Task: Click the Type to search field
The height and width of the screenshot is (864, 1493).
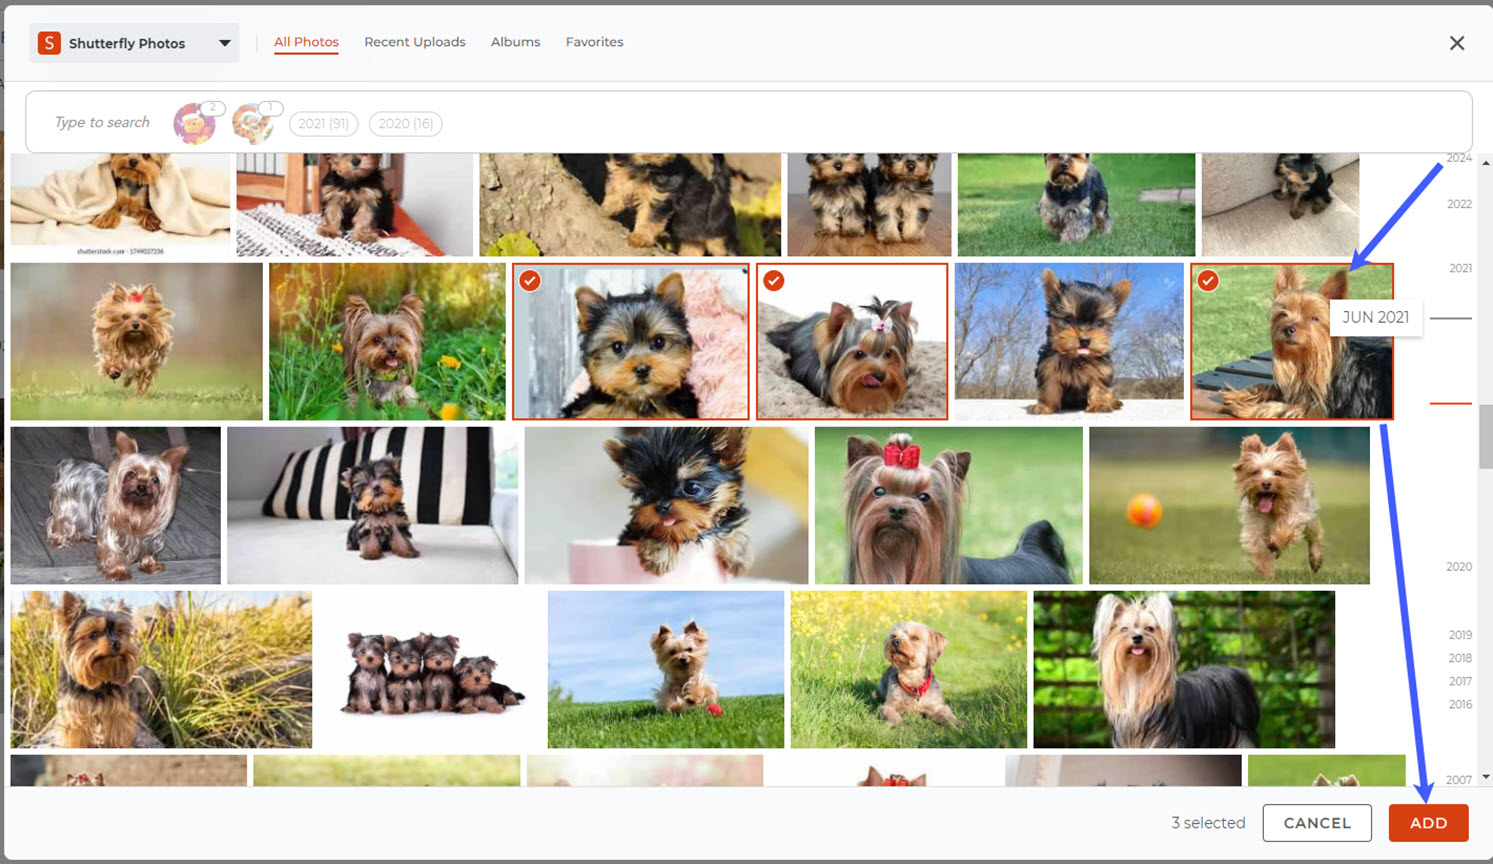Action: pyautogui.click(x=101, y=121)
